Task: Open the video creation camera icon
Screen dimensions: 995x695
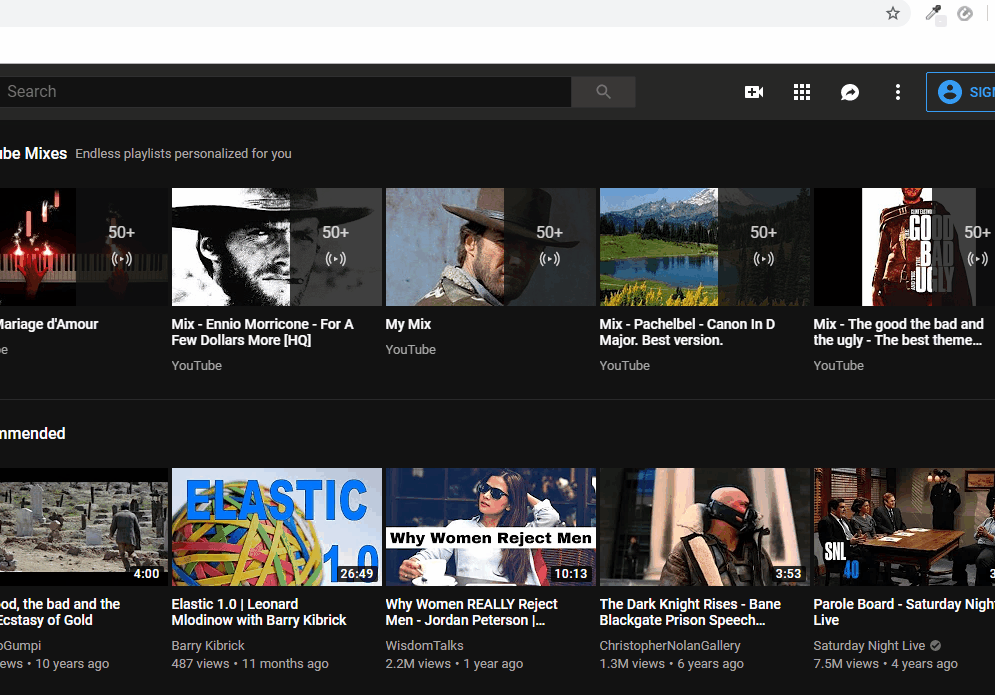Action: tap(754, 91)
